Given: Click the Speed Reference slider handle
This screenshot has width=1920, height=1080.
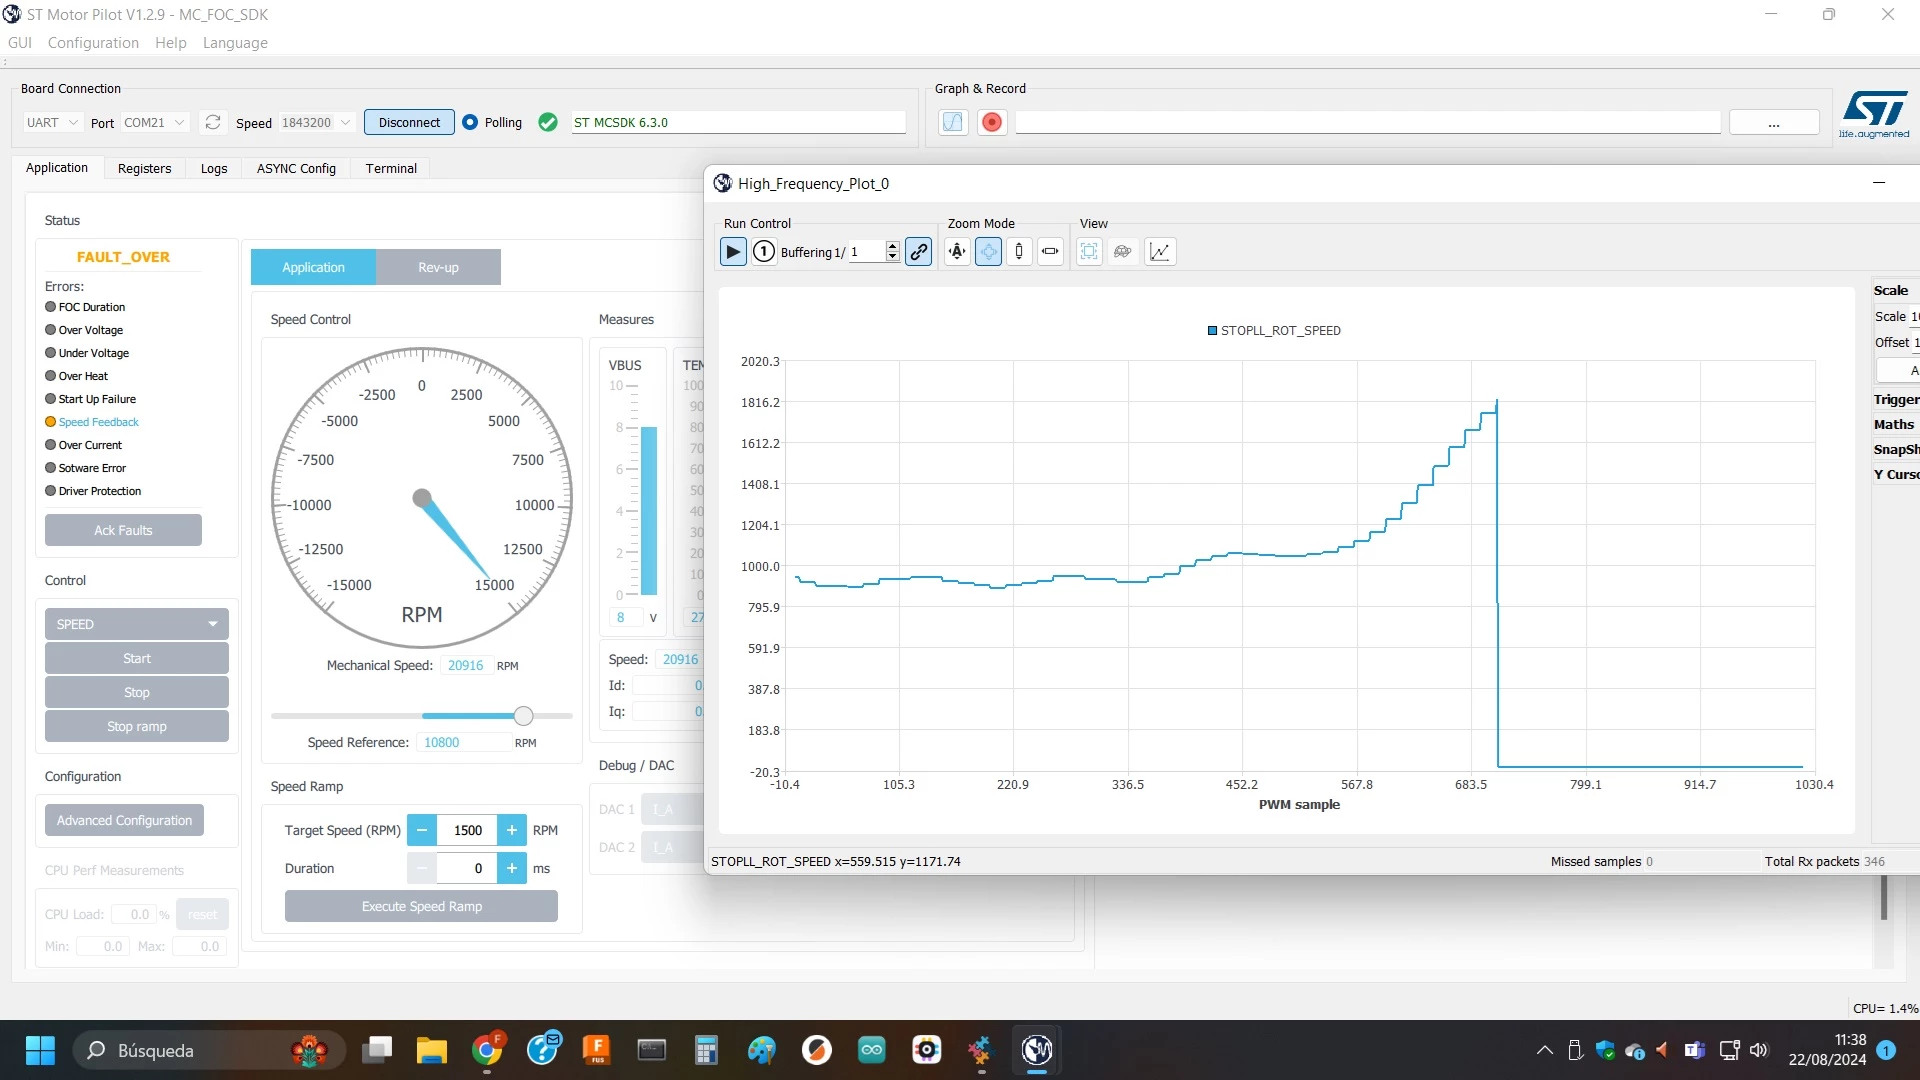Looking at the screenshot, I should [523, 715].
